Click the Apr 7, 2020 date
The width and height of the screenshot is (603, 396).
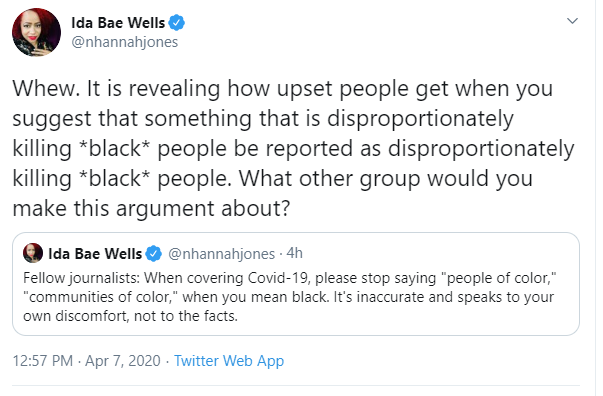123,361
